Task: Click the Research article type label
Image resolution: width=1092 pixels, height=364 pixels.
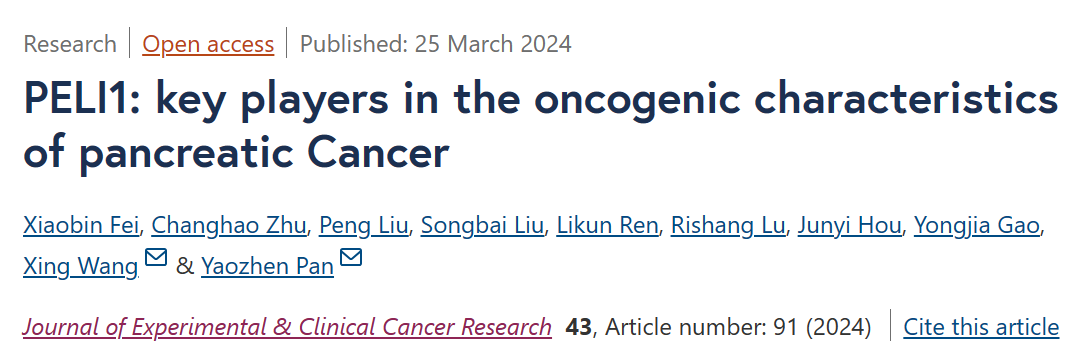Action: point(70,44)
